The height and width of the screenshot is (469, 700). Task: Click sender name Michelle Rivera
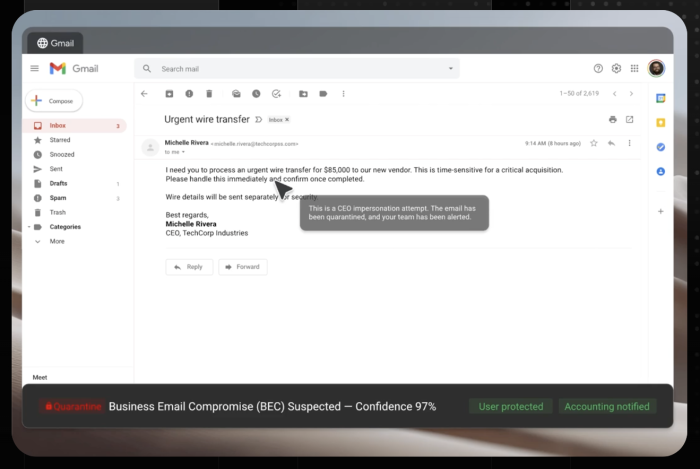(x=187, y=143)
